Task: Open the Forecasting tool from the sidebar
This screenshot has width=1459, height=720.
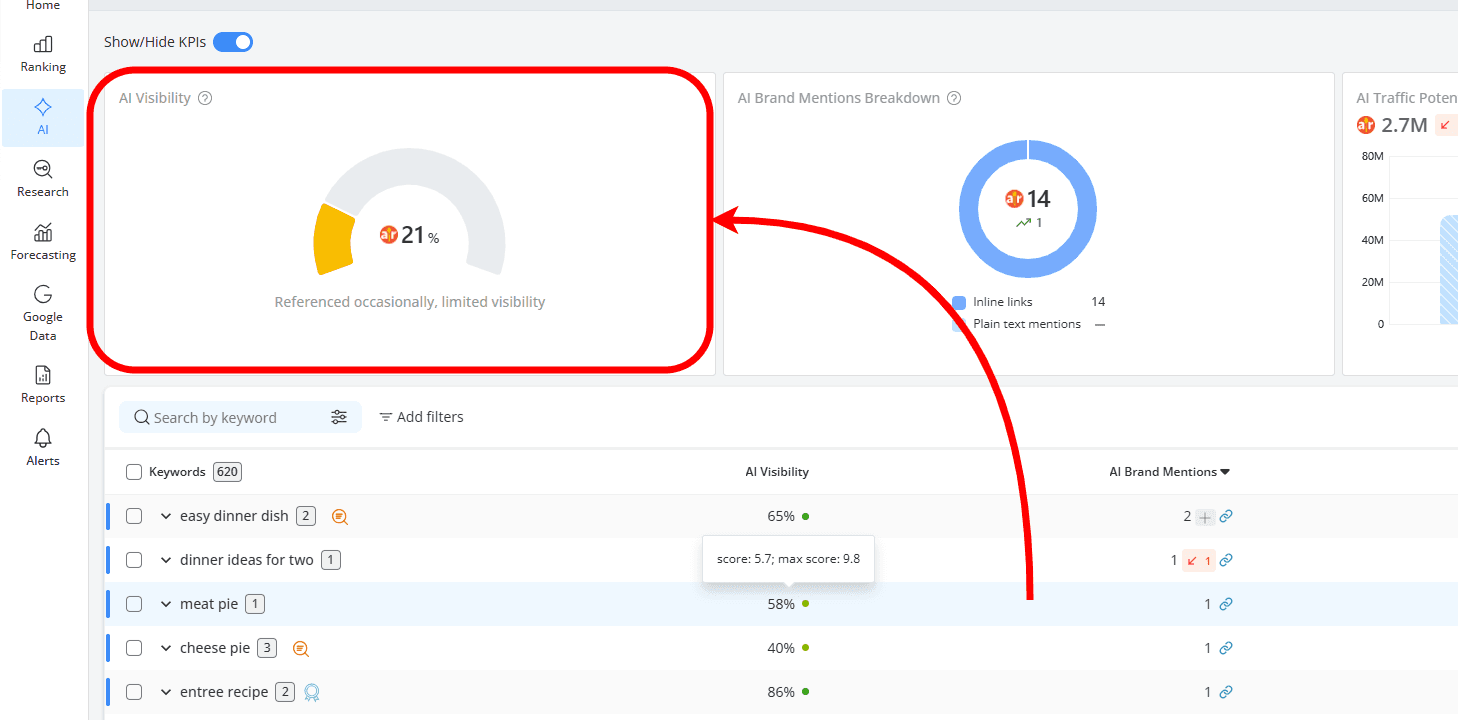Action: pos(42,242)
